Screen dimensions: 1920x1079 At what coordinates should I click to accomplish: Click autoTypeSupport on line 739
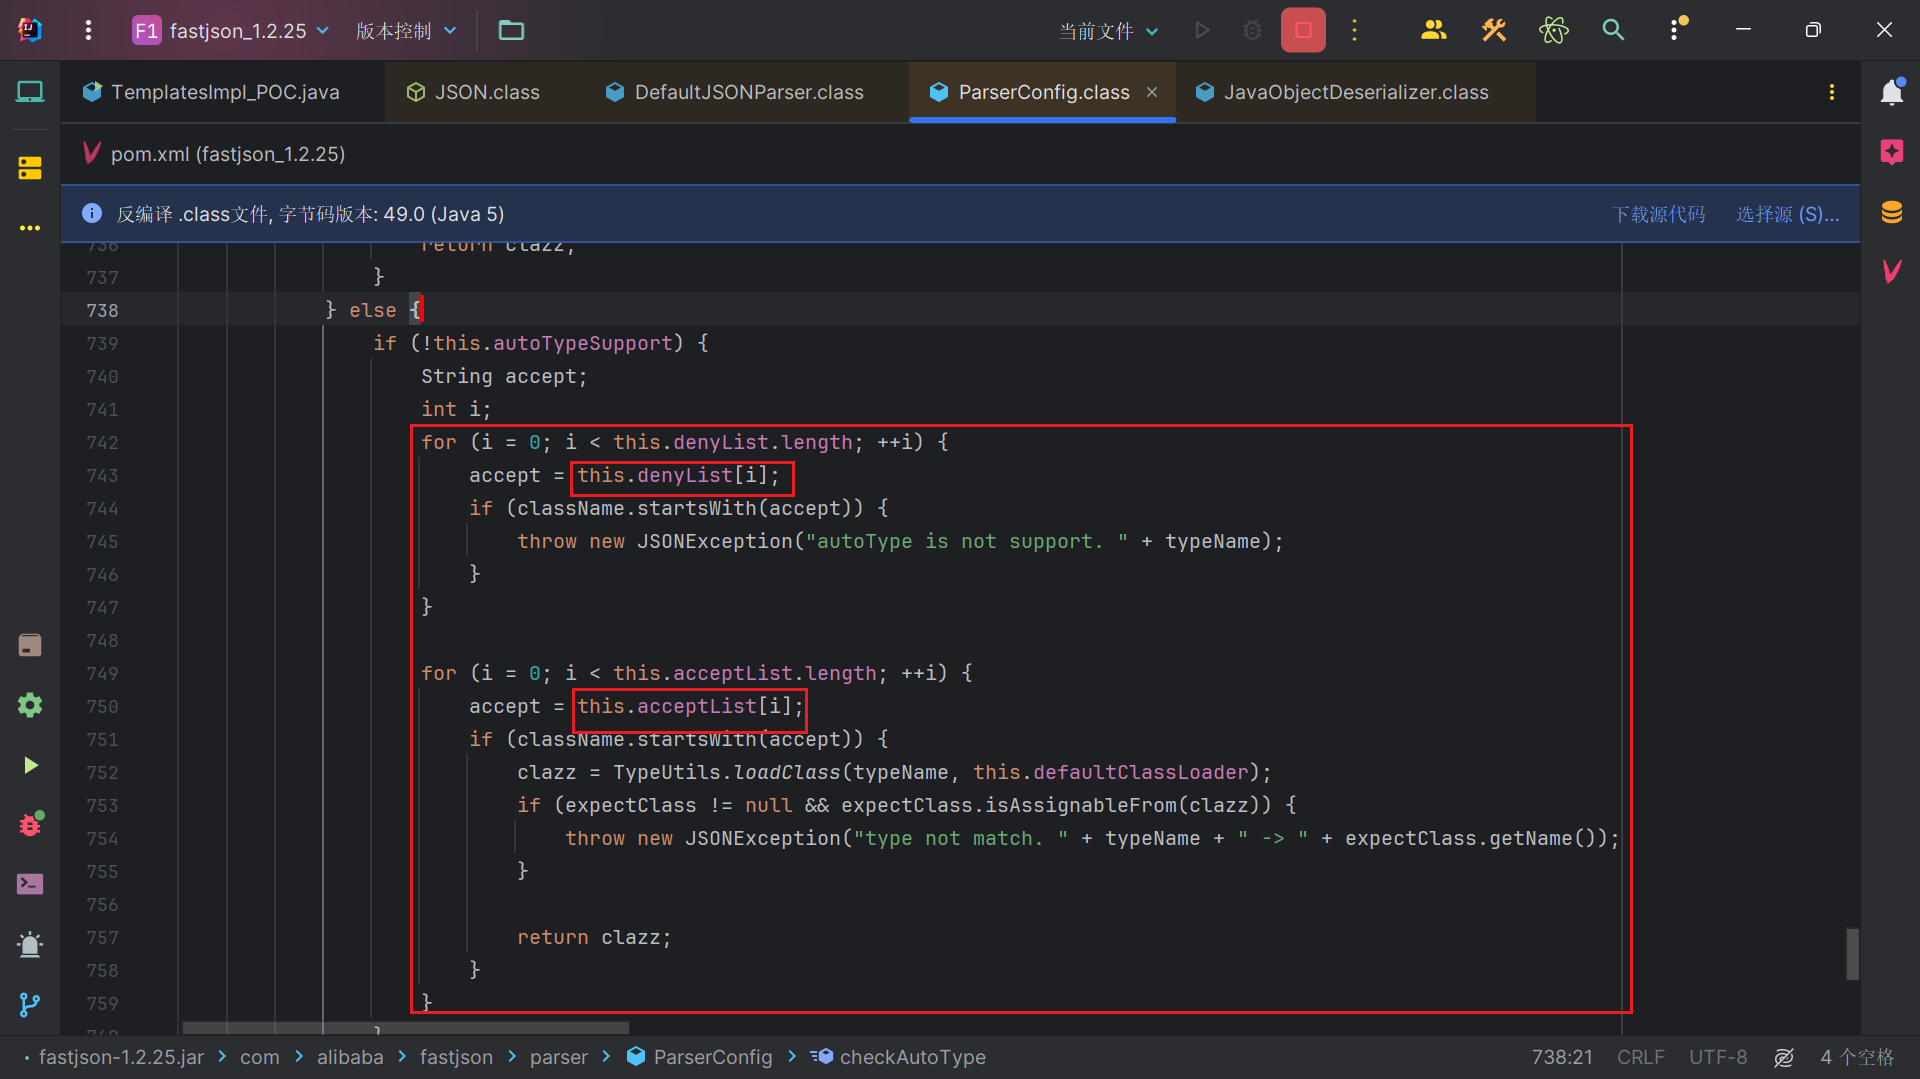[583, 344]
